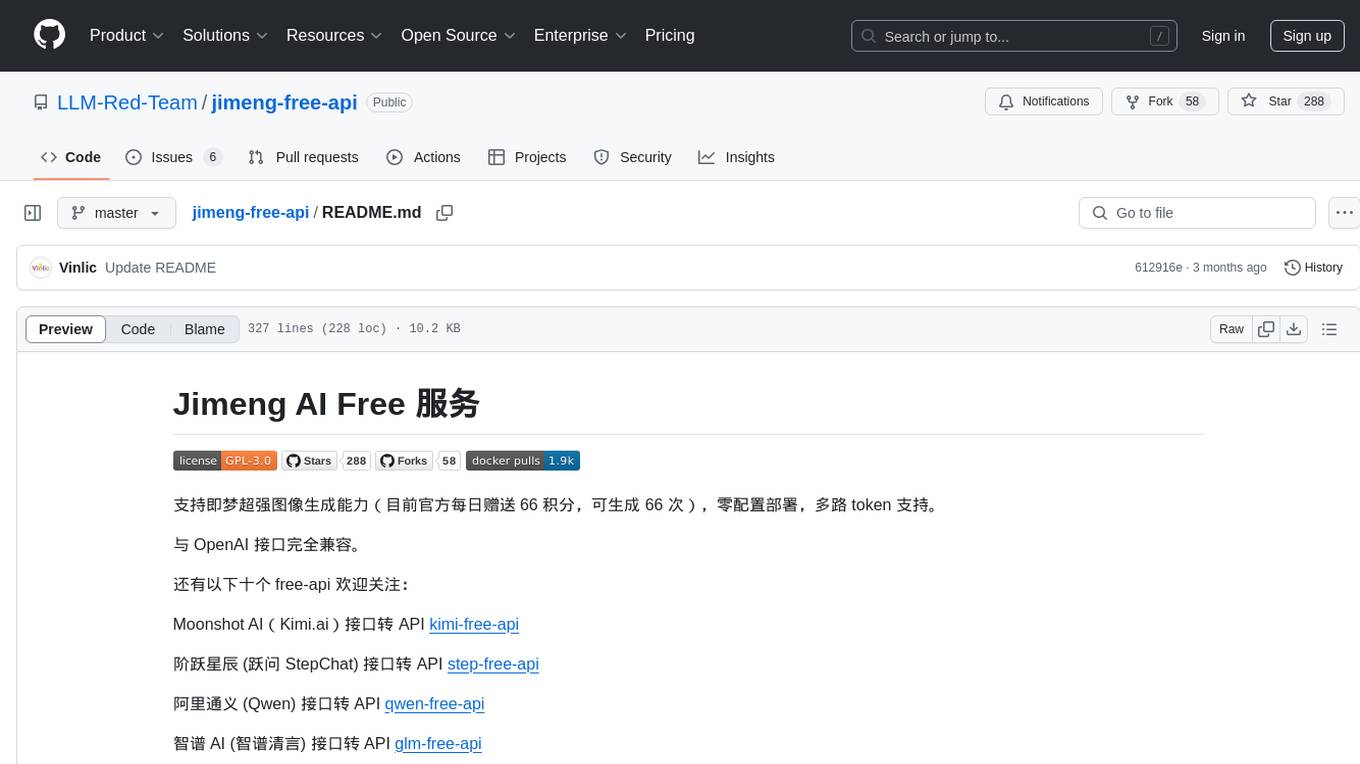The image size is (1360, 764).
Task: Open the step-free-api link
Action: tap(493, 664)
